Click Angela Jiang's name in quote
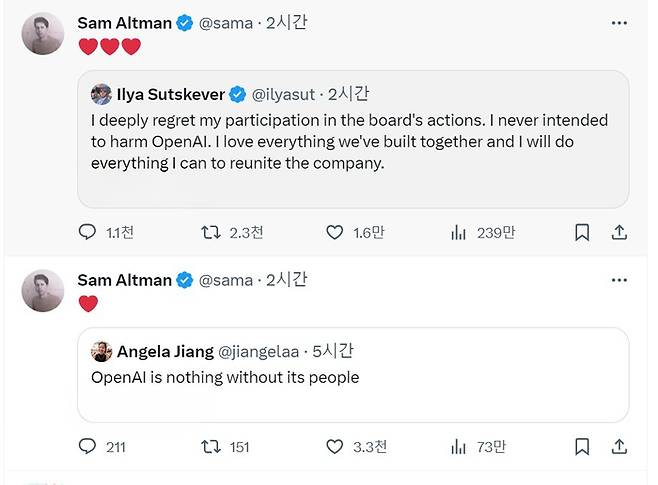 click(x=165, y=352)
